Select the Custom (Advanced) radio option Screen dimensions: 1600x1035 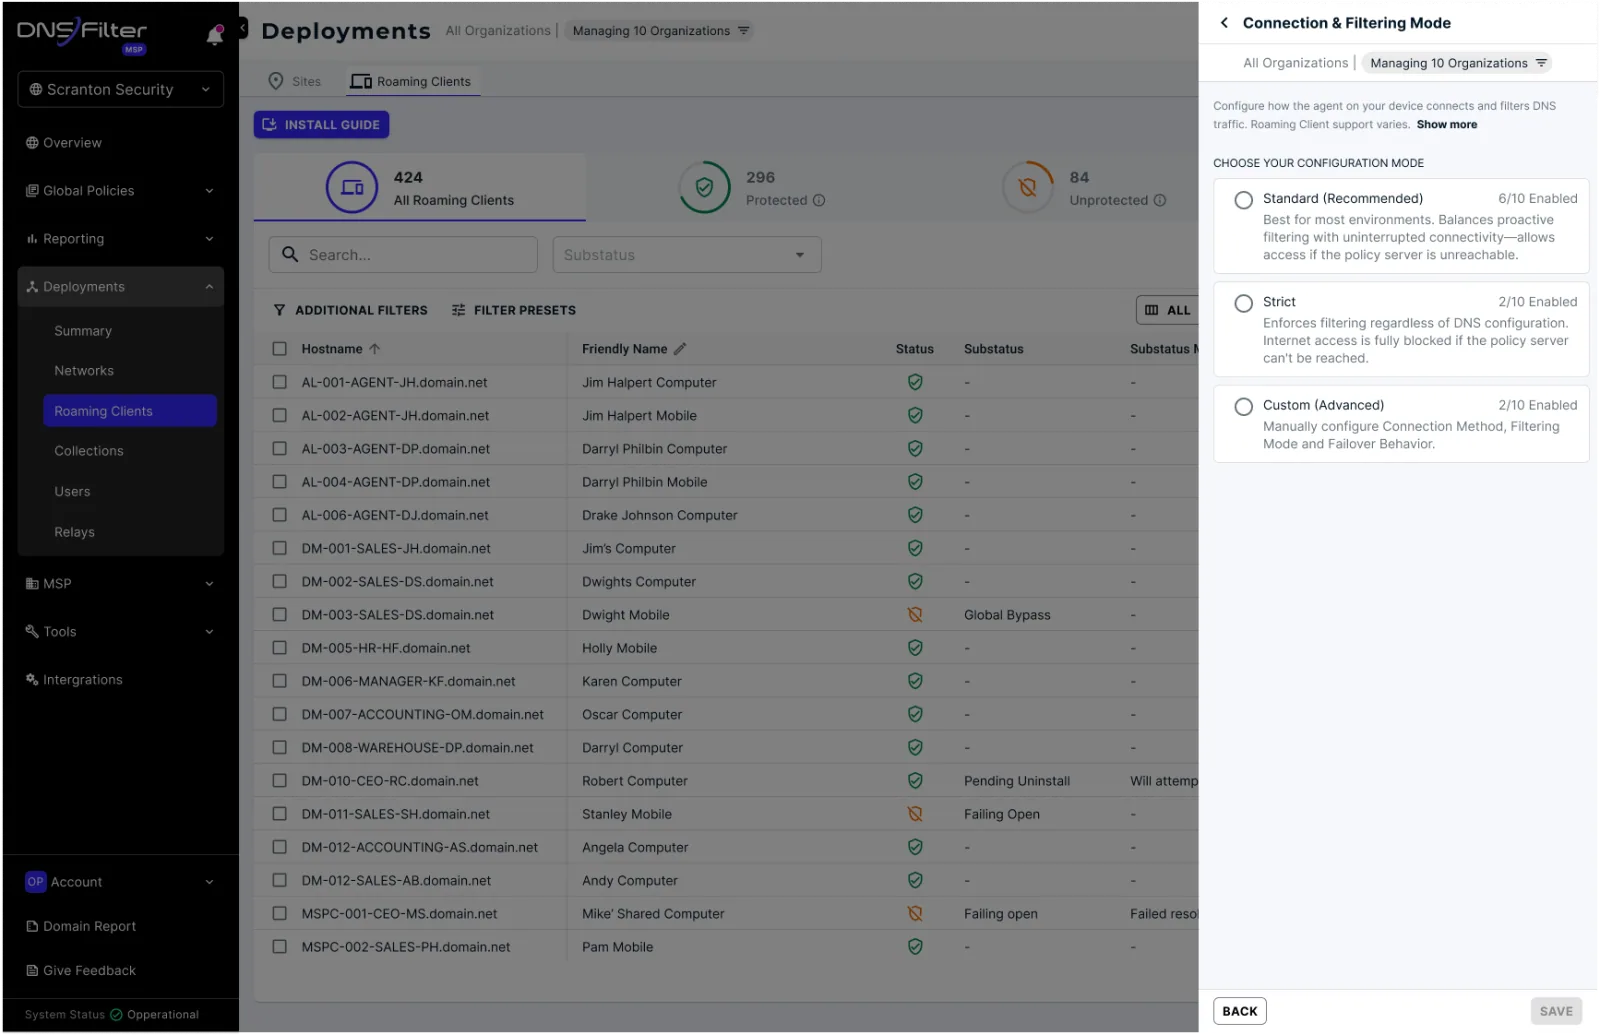tap(1243, 407)
